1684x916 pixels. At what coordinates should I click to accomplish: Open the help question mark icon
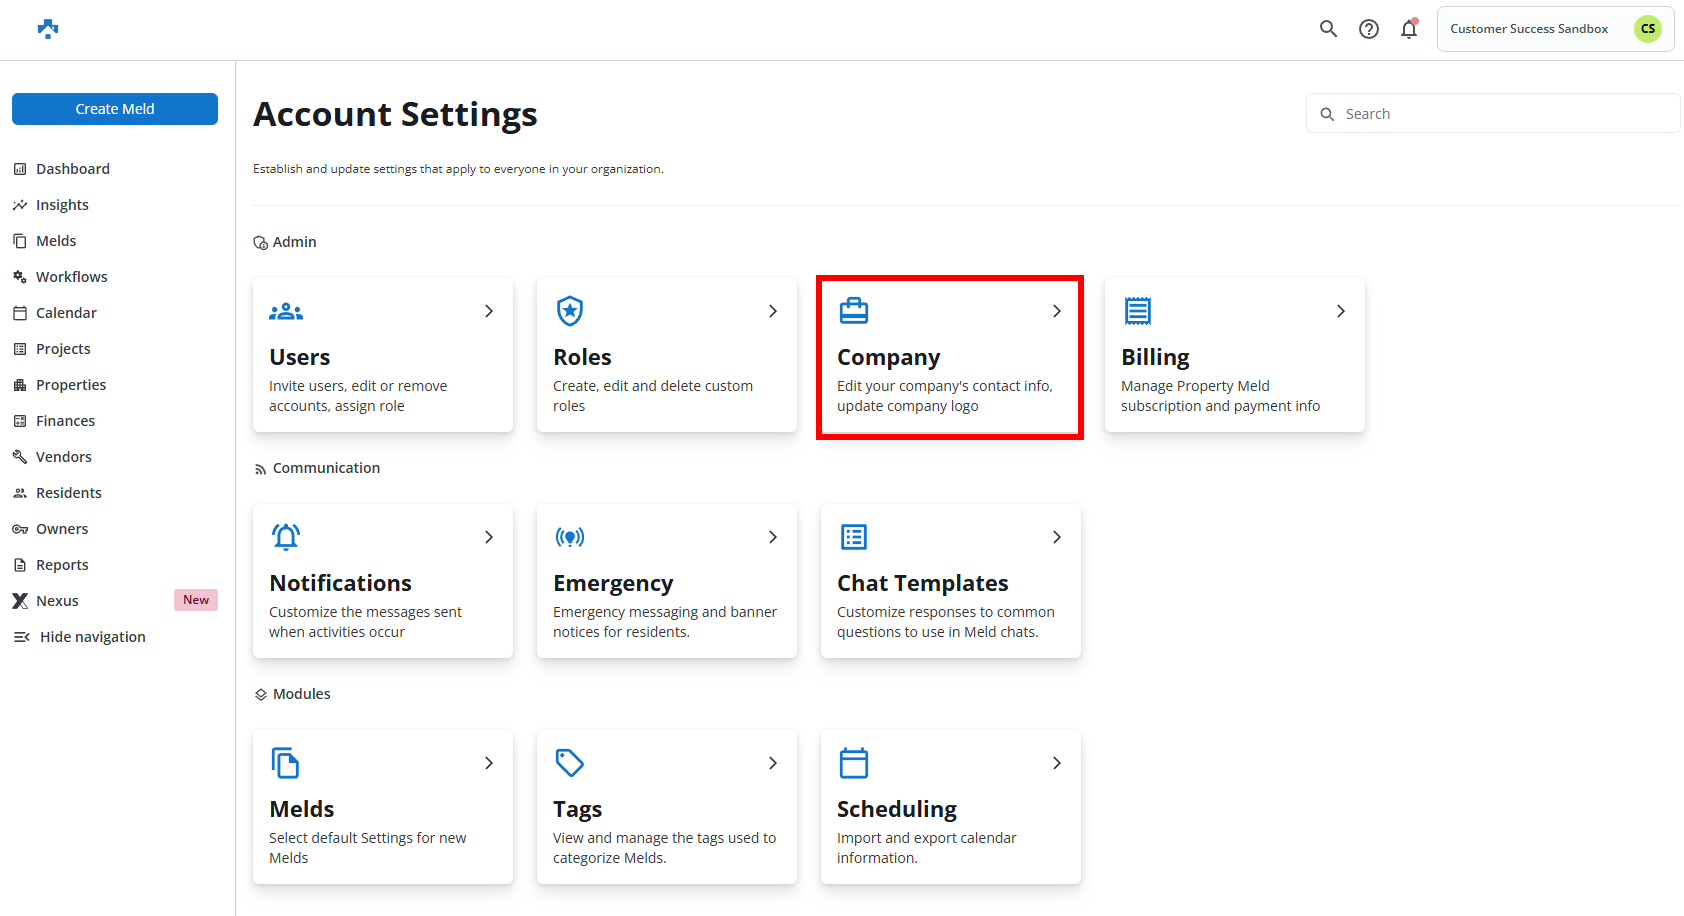pyautogui.click(x=1369, y=29)
